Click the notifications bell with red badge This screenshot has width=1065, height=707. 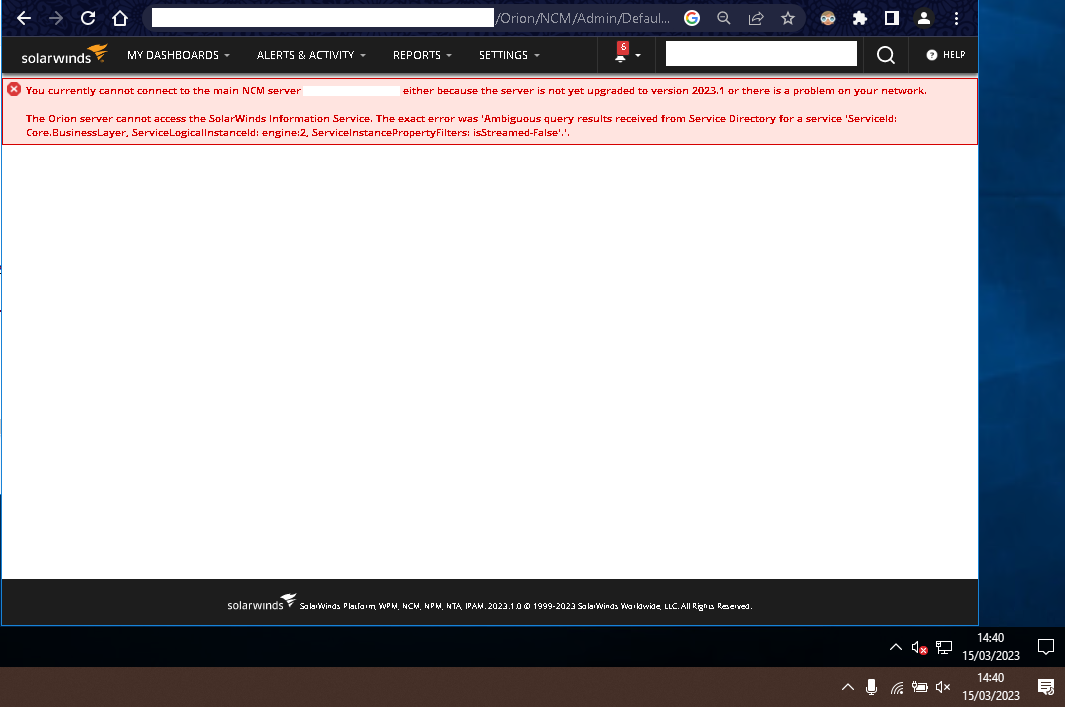621,52
